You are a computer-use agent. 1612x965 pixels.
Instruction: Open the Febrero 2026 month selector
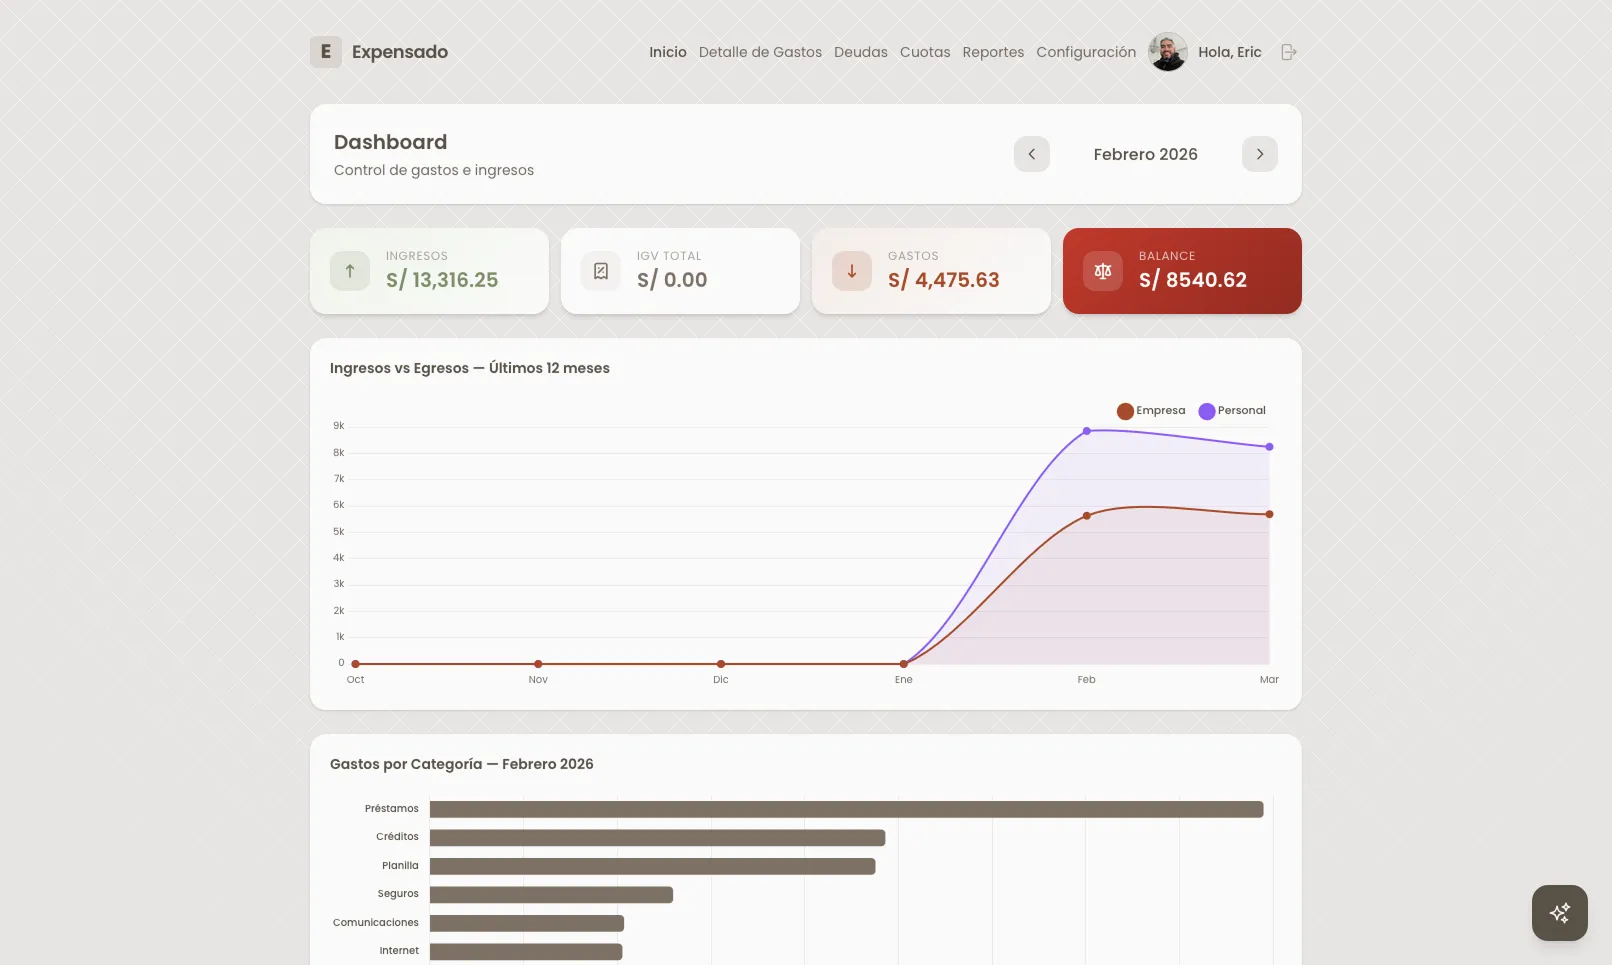(x=1145, y=154)
